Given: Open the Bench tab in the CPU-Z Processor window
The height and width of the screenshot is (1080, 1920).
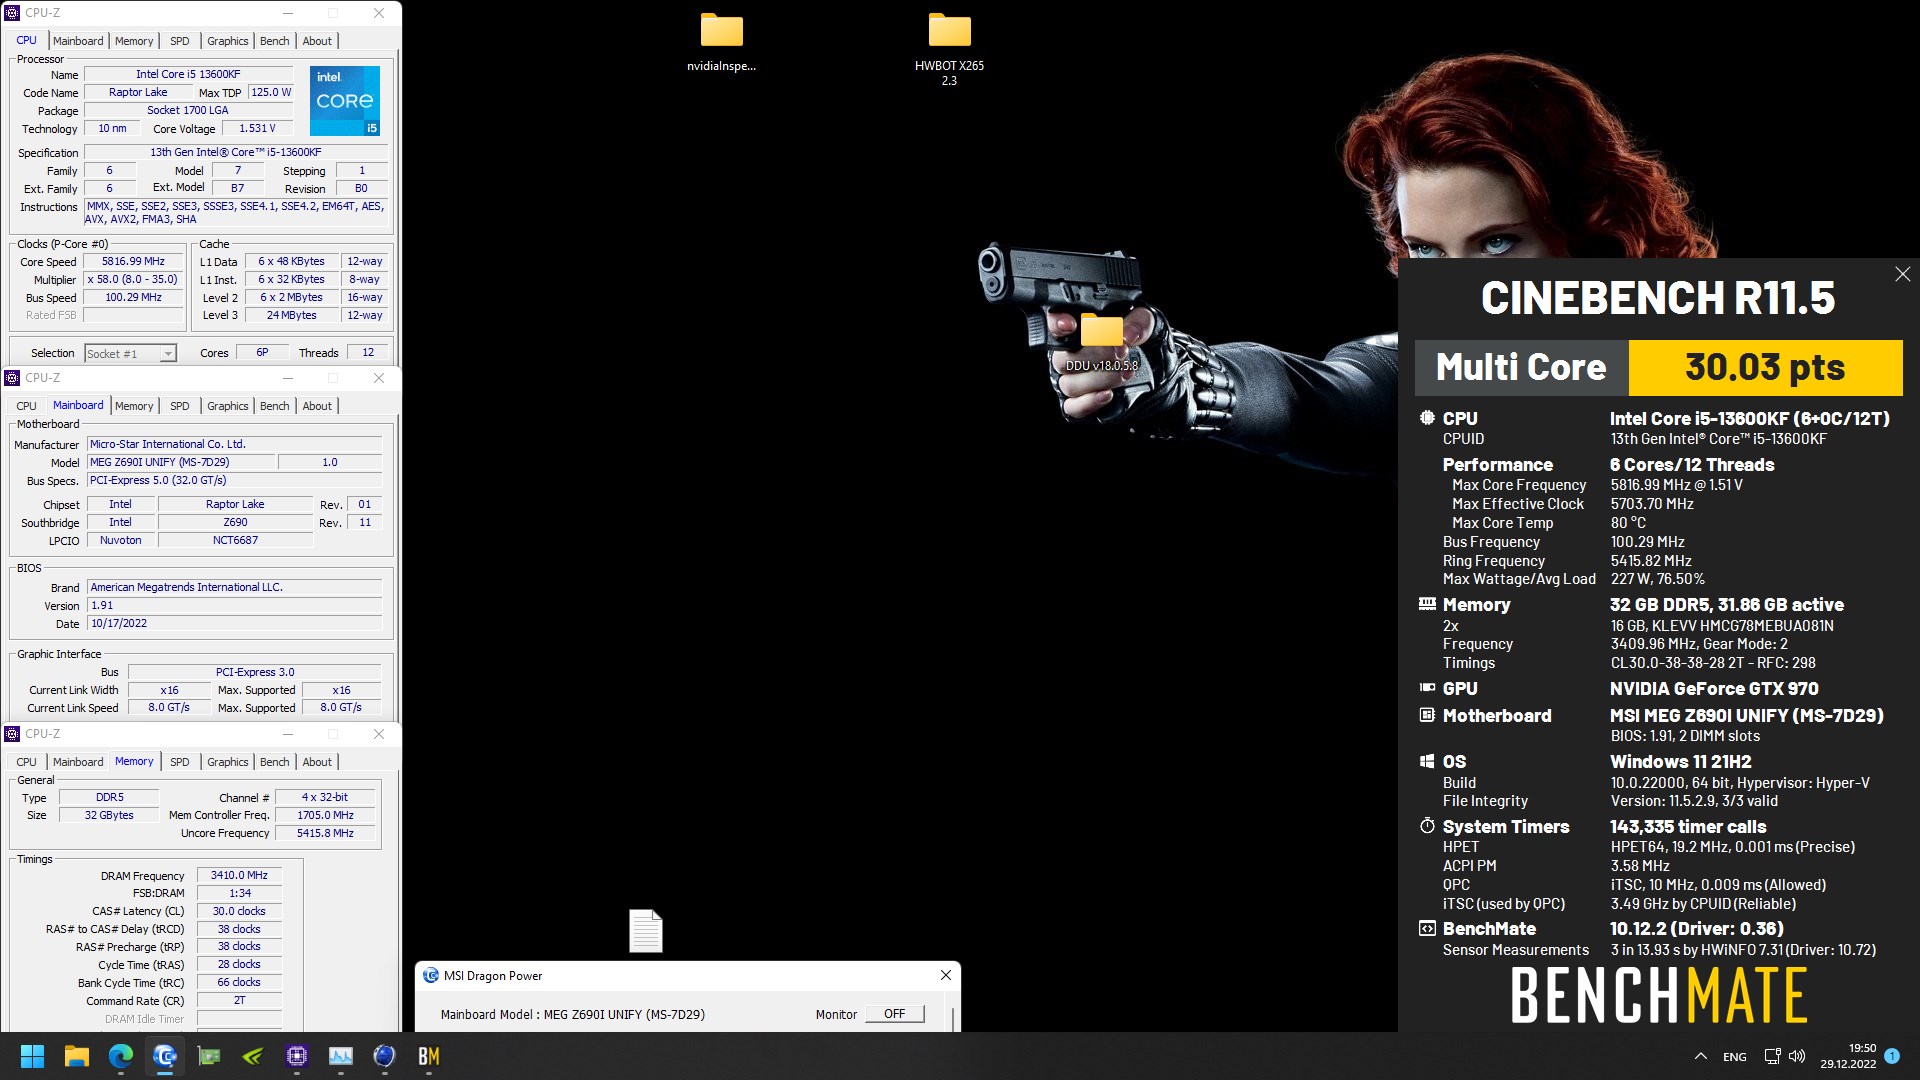Looking at the screenshot, I should [274, 41].
